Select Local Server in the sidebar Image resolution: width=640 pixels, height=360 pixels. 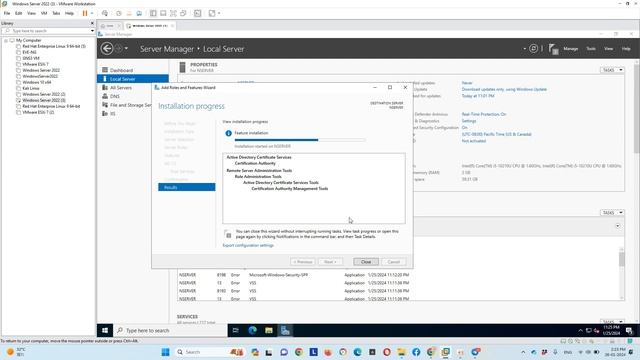click(x=133, y=79)
